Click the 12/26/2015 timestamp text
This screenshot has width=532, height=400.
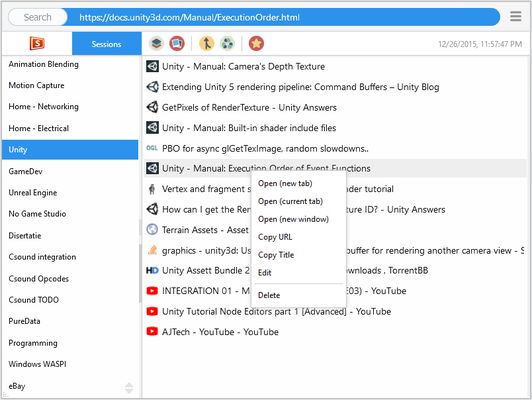point(480,44)
